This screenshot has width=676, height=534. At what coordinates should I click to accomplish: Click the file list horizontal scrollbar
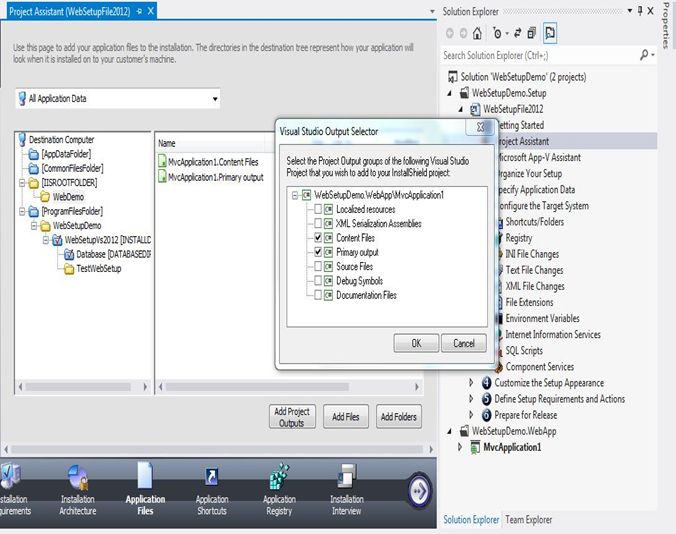click(x=289, y=387)
